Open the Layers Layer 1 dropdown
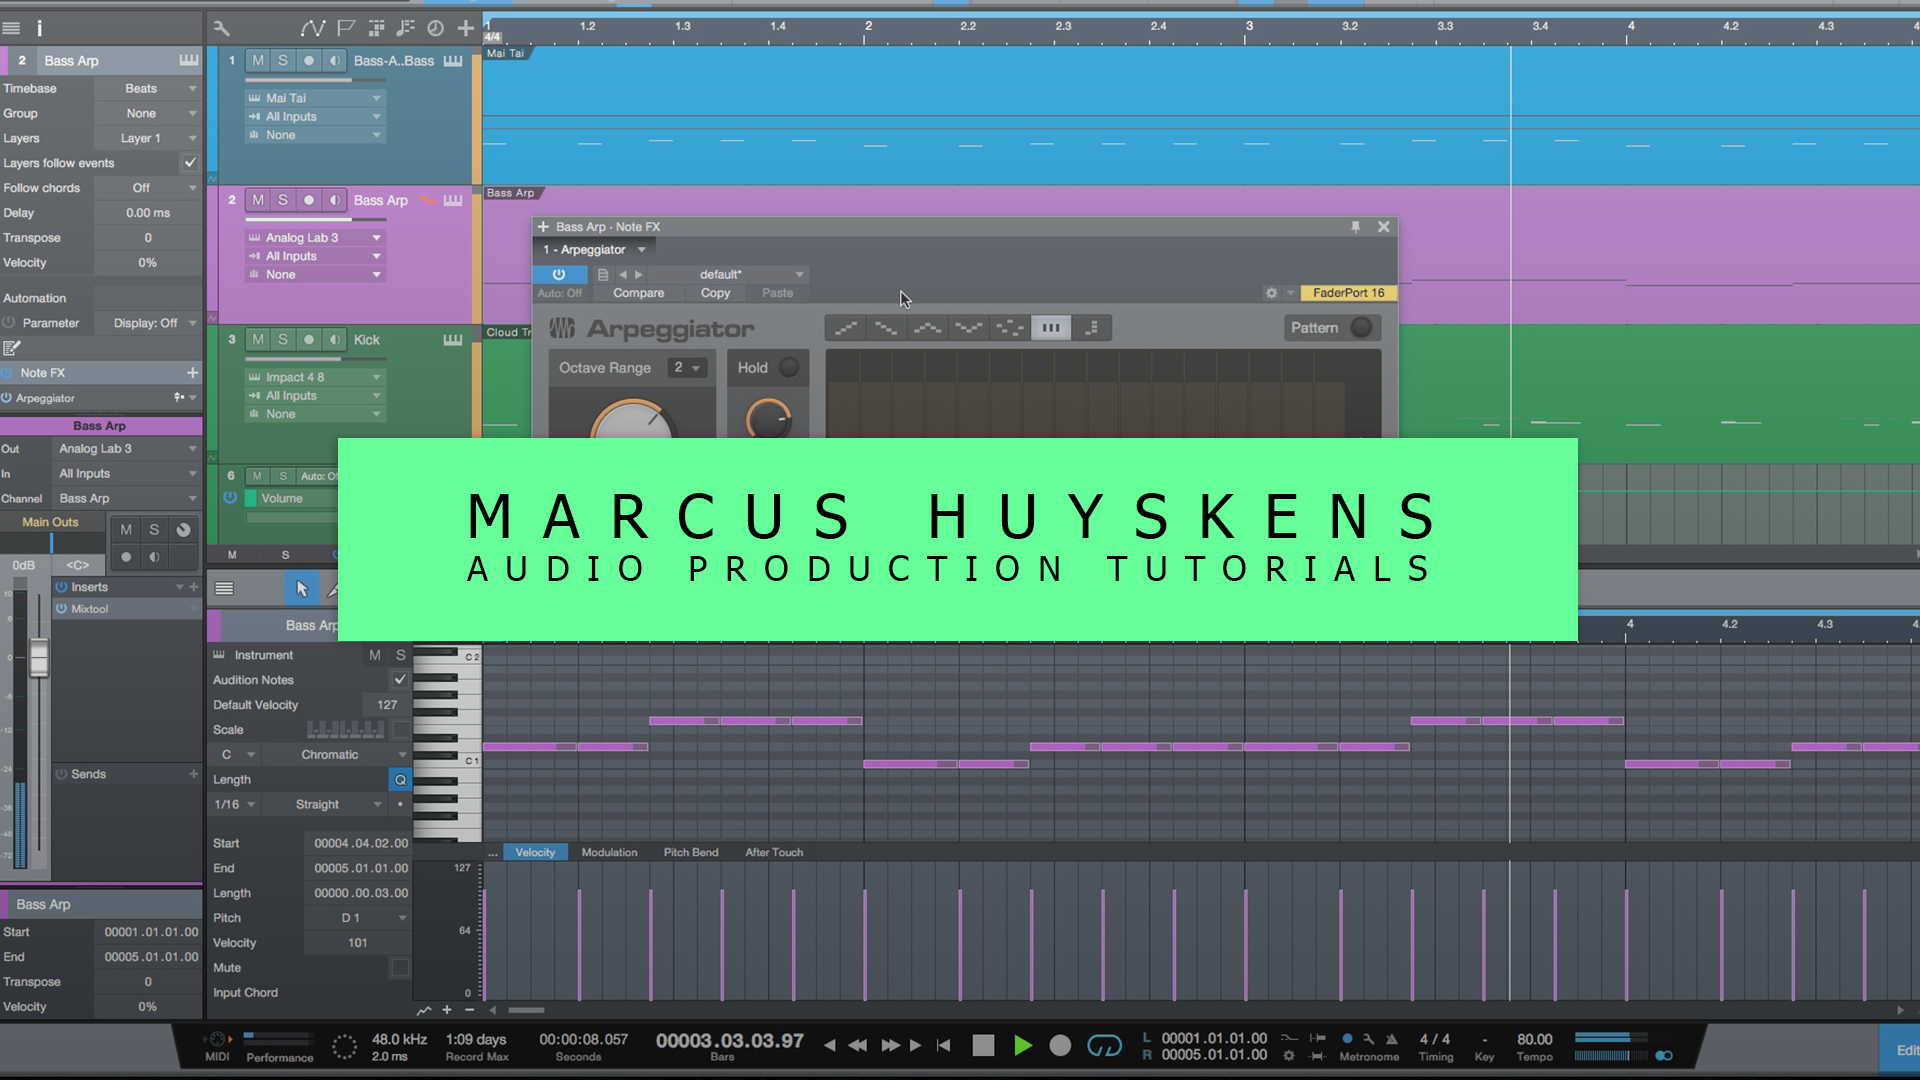This screenshot has width=1920, height=1080. tap(148, 139)
